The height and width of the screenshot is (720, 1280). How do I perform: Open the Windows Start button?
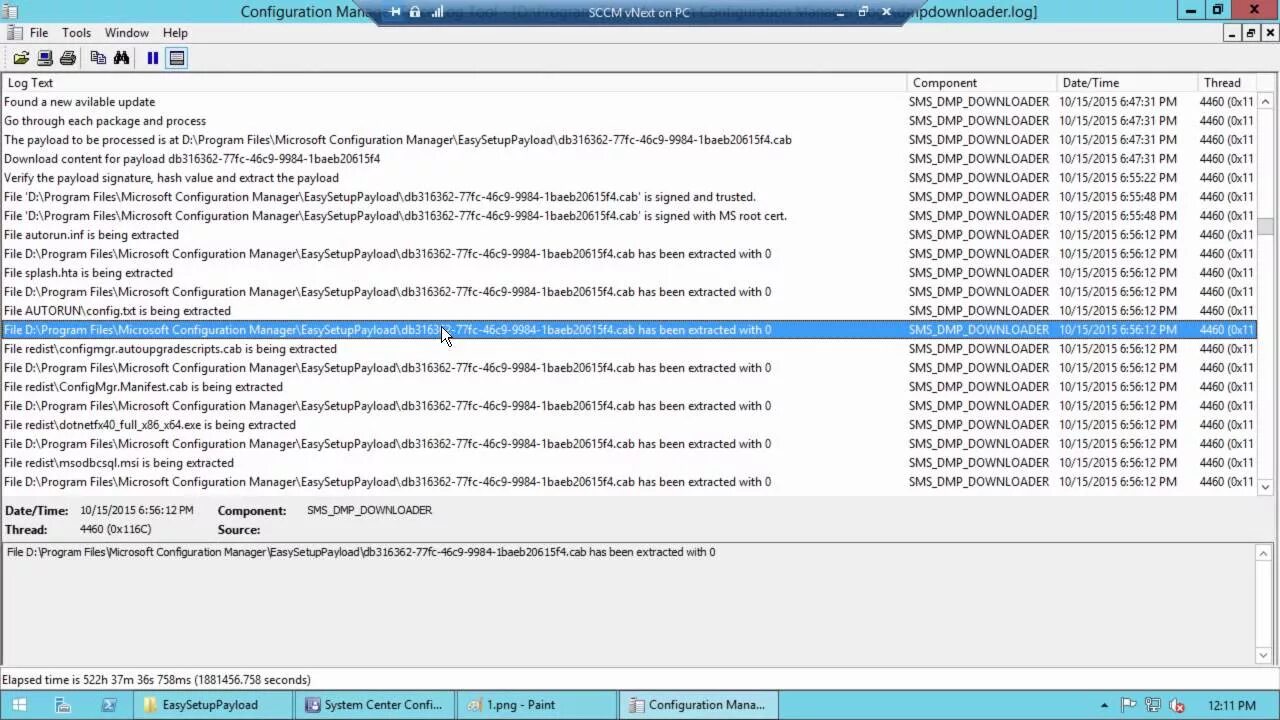[x=19, y=705]
